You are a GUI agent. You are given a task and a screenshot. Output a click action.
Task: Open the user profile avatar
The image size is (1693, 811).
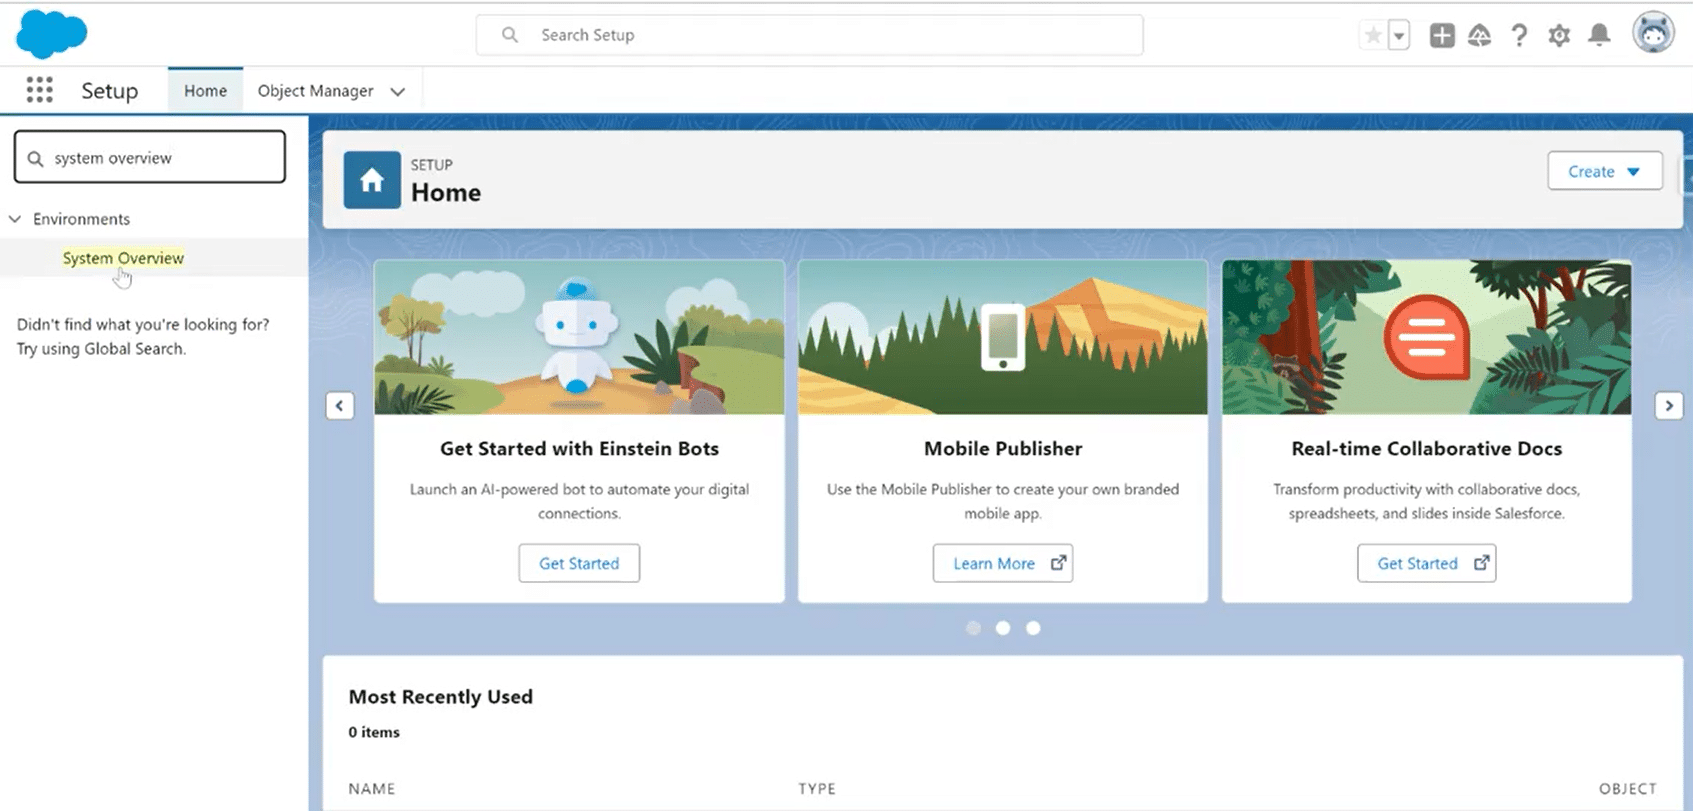[x=1653, y=33]
